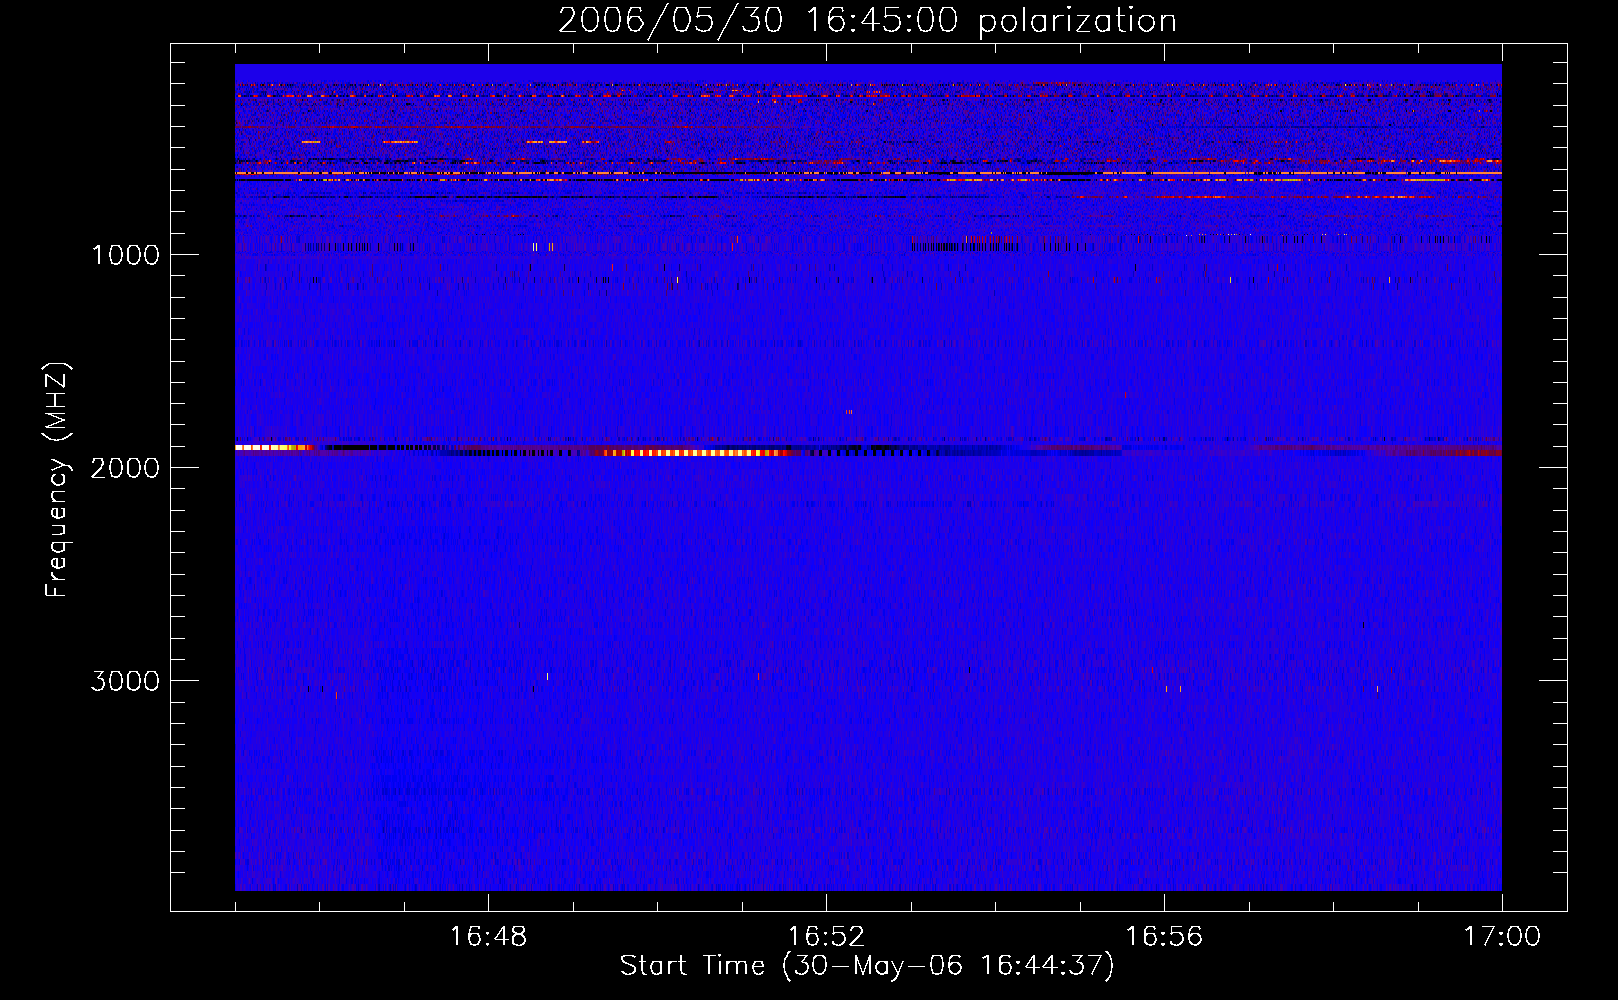Screen dimensions: 1618x1000
Task: Click the 16:56 time tick label
Action: [x=1164, y=937]
